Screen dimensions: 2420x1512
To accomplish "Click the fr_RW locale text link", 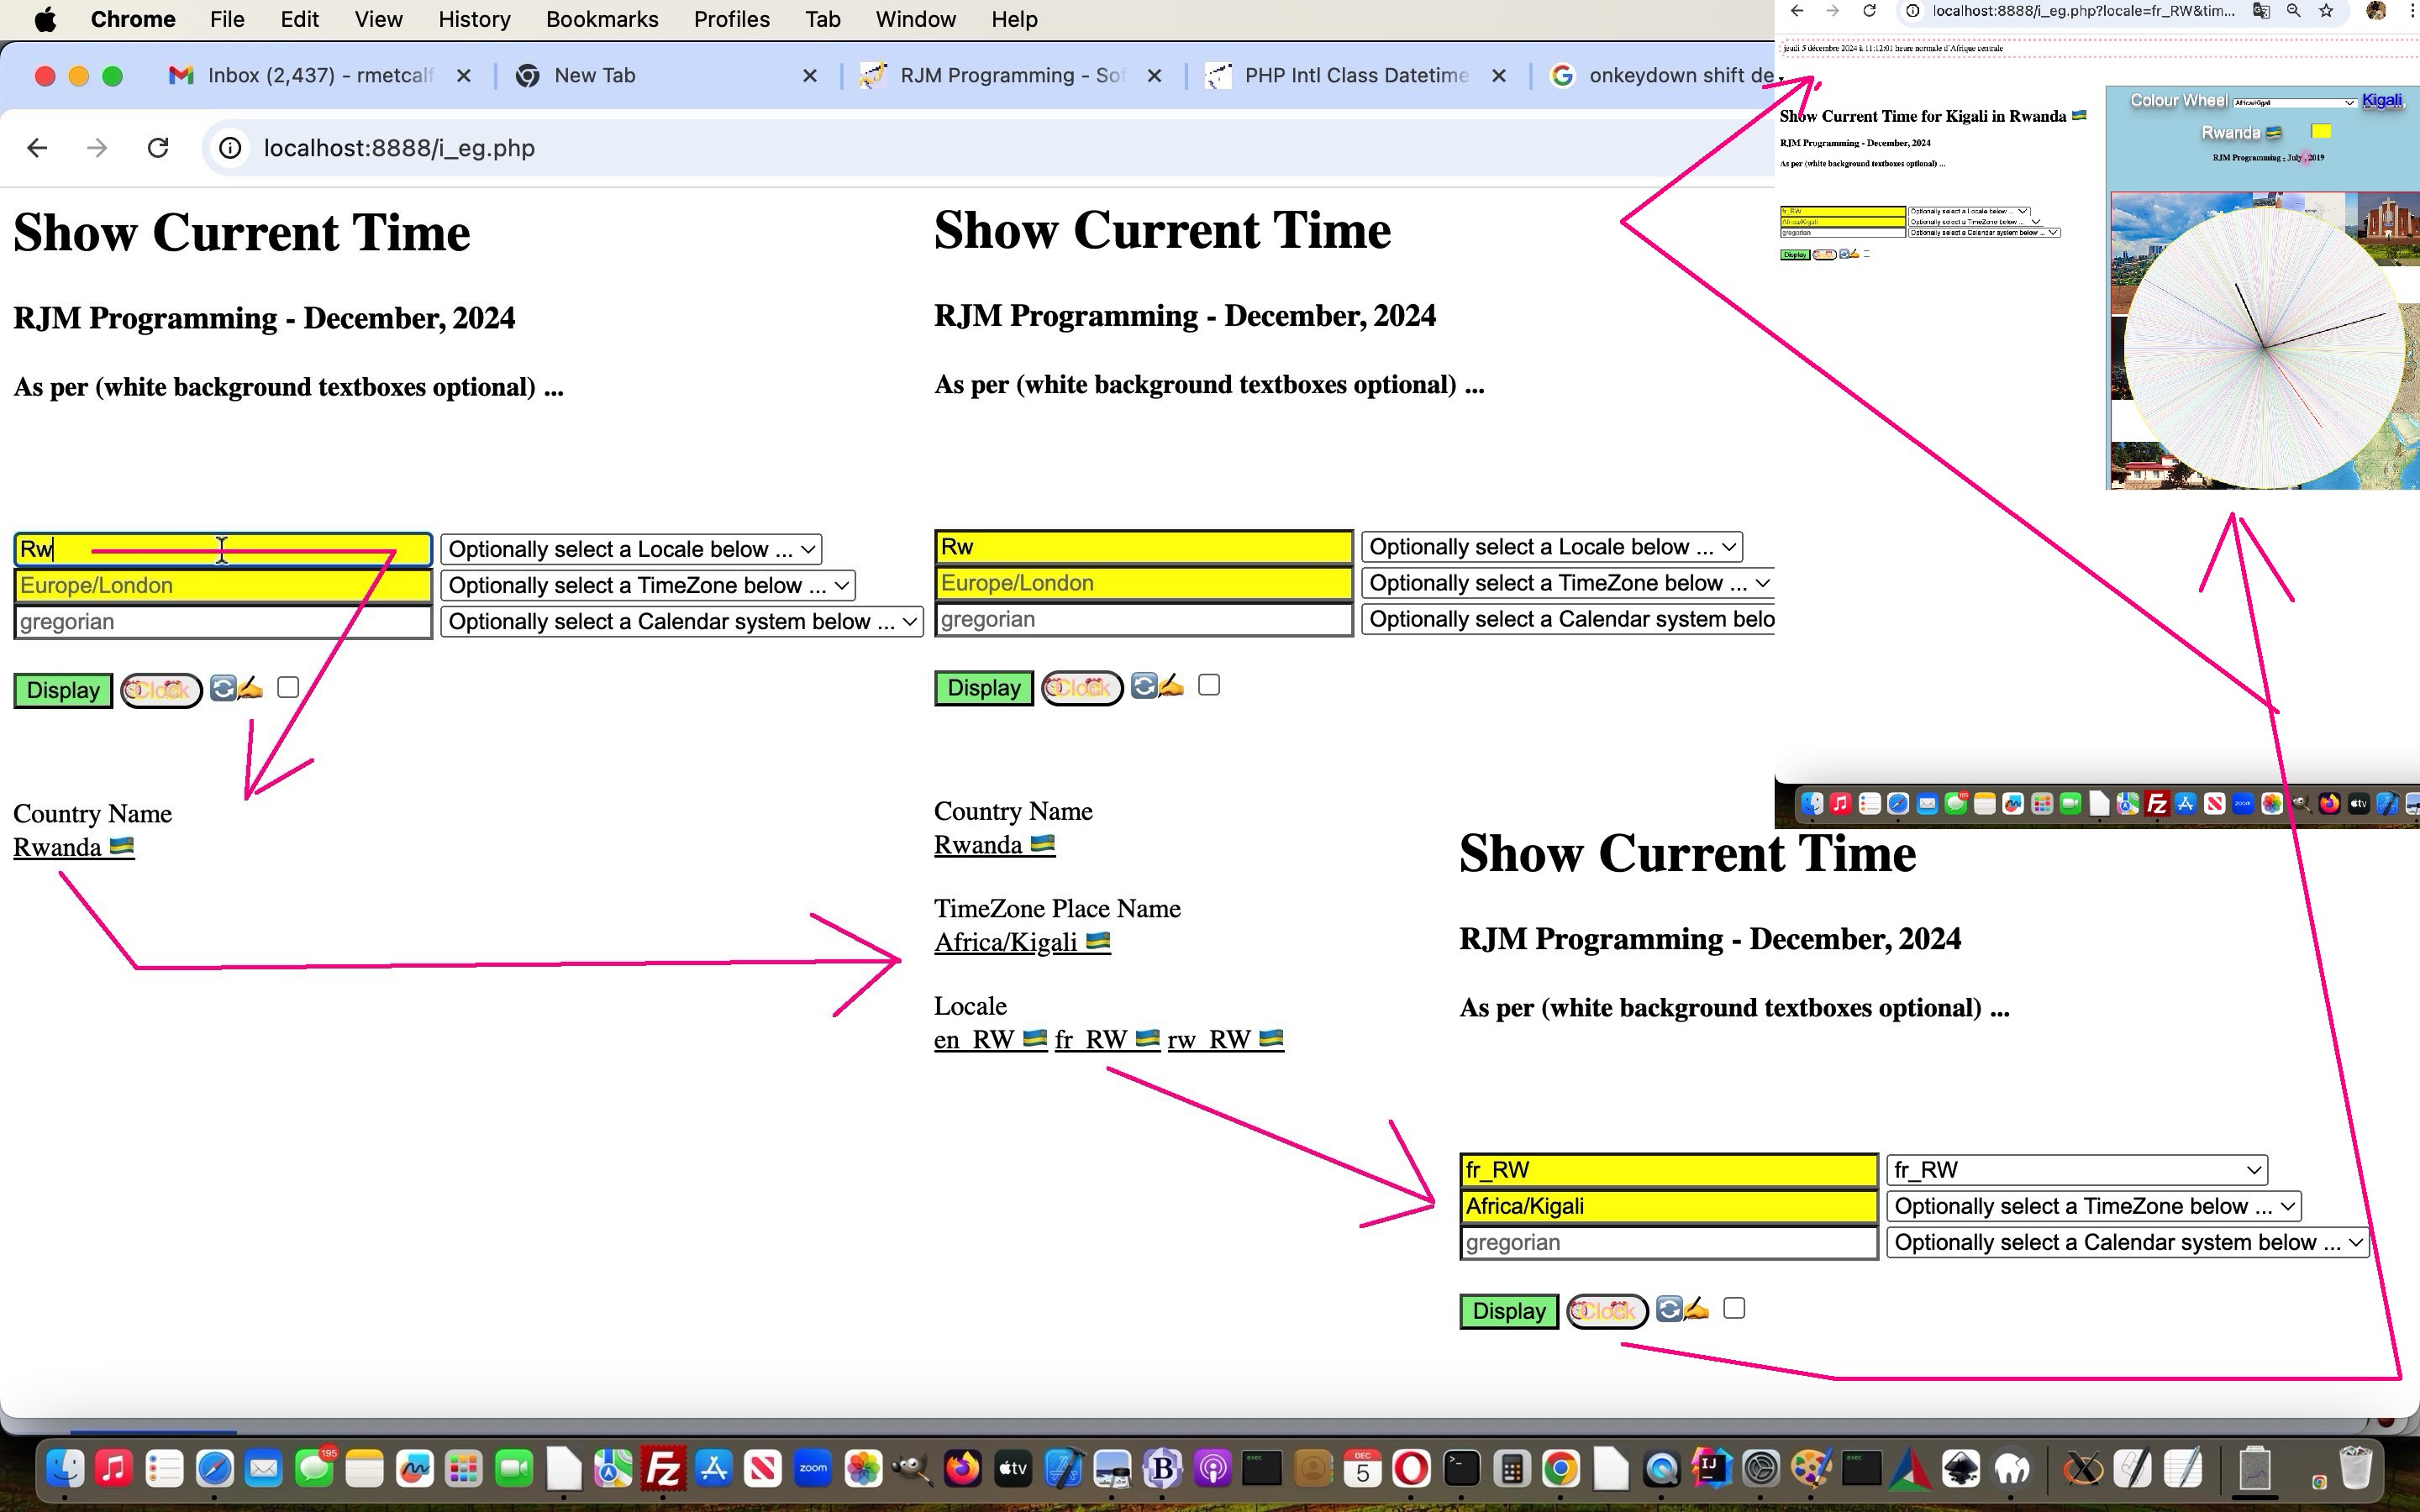I will [x=1092, y=1038].
